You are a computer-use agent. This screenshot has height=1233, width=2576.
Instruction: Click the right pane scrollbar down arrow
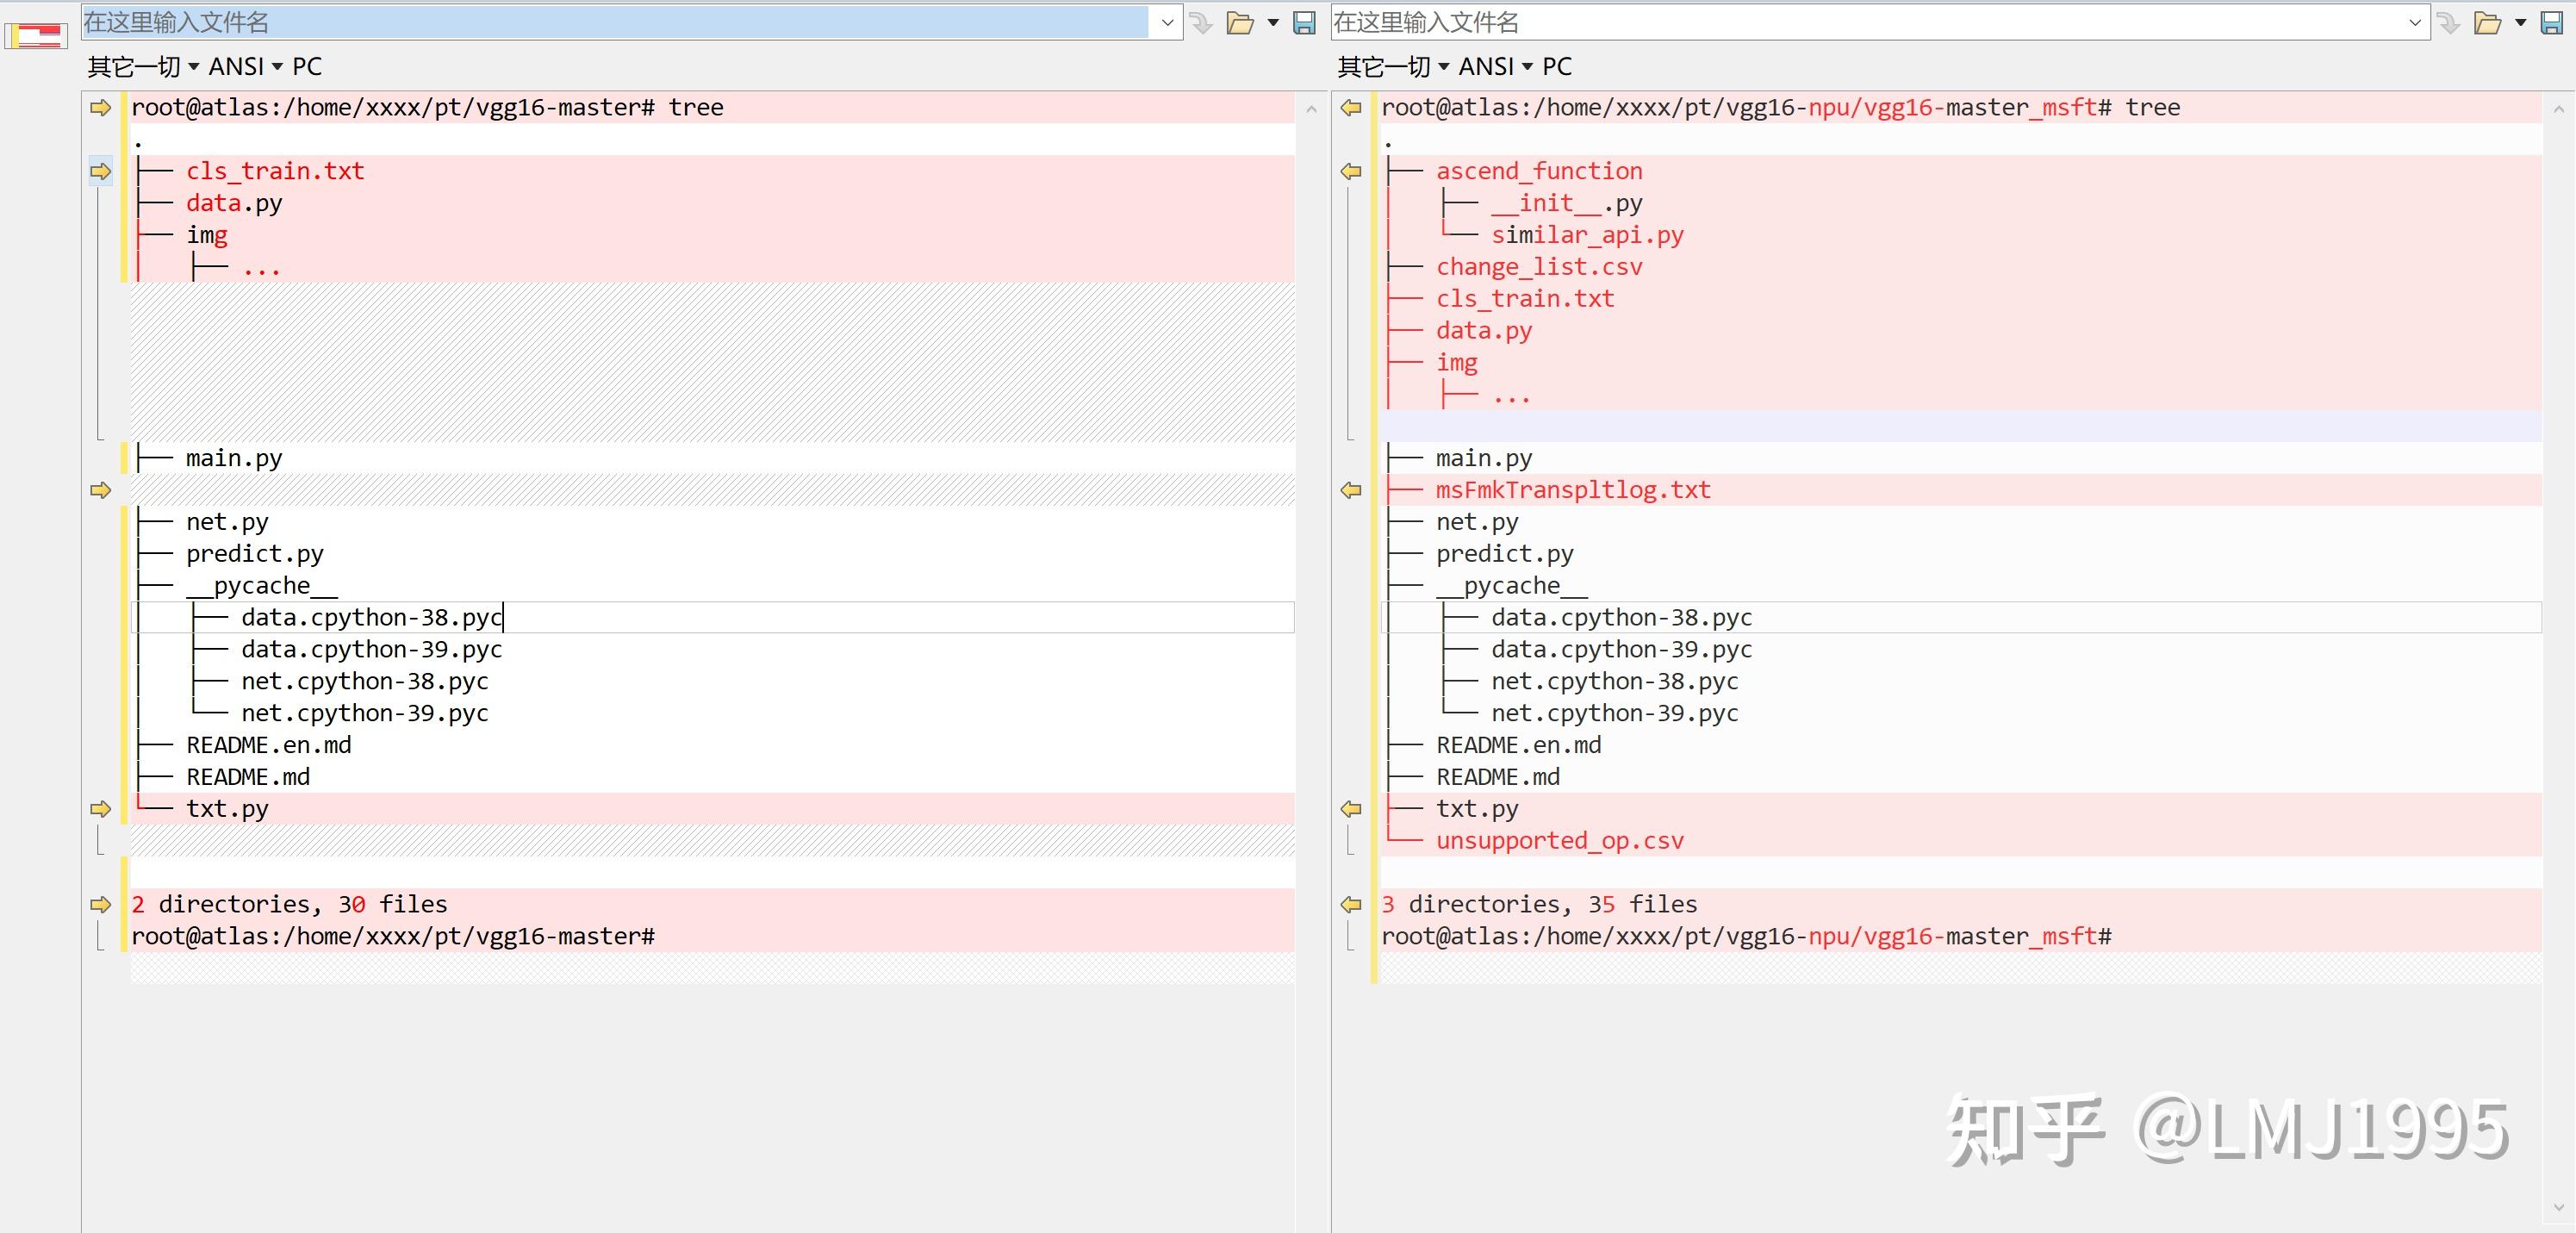pos(2559,1208)
